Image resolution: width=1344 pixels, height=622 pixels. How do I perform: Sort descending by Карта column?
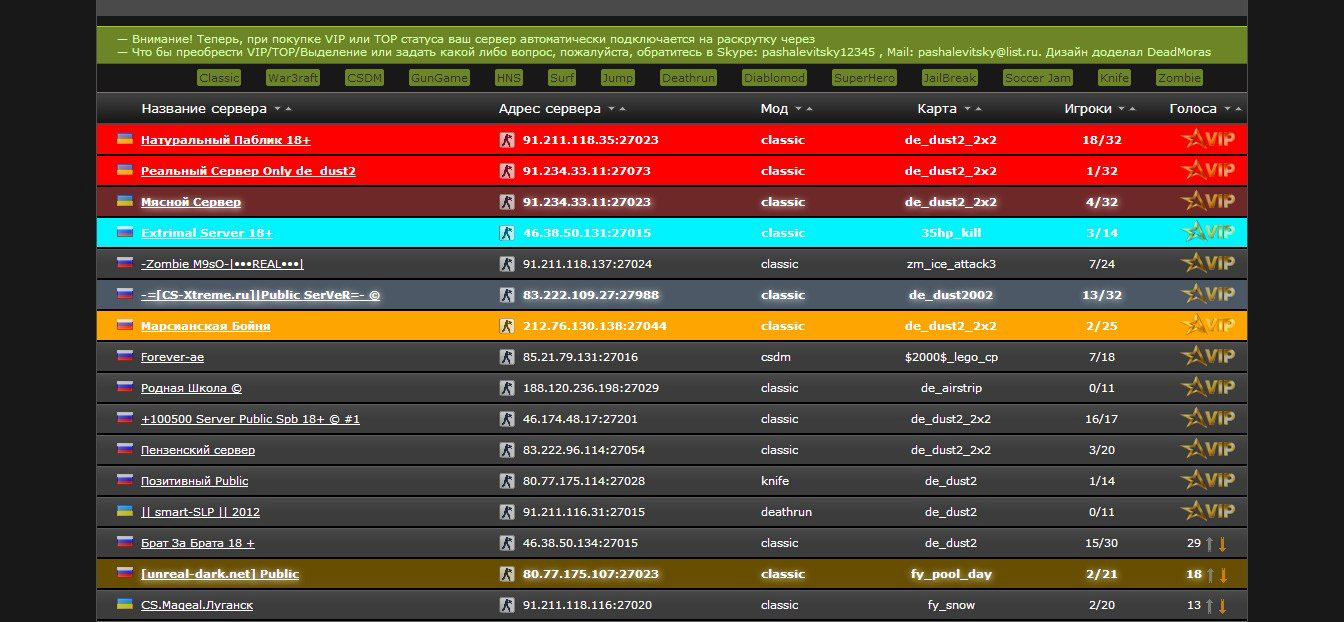[967, 109]
